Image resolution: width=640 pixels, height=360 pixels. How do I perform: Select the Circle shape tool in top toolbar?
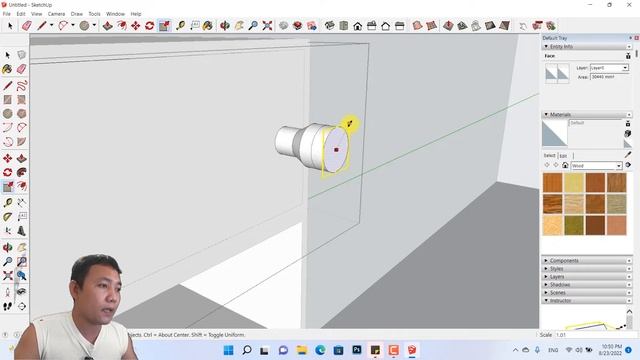click(84, 26)
